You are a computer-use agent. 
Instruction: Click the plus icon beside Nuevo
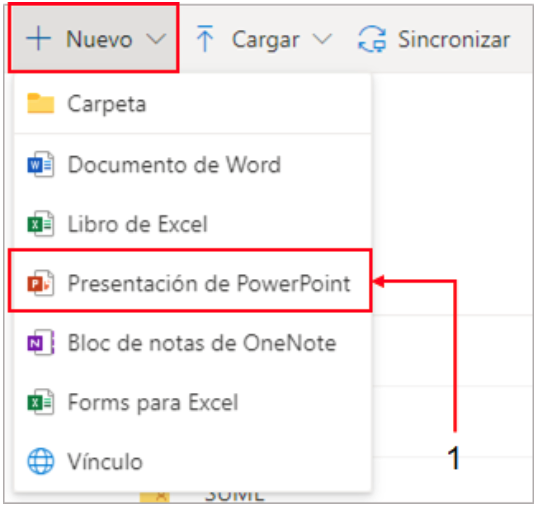coord(38,38)
